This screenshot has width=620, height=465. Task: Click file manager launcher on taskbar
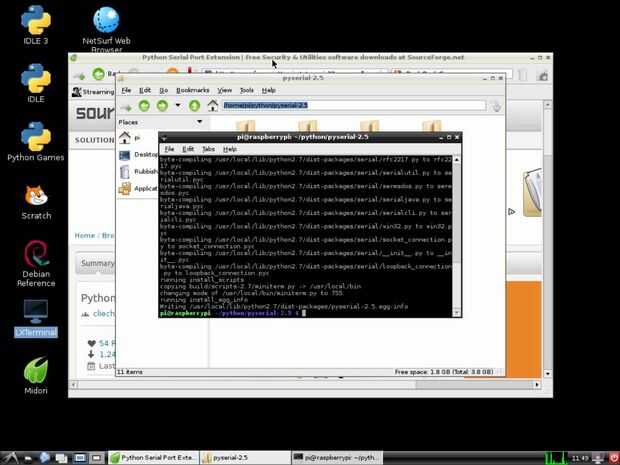pos(28,458)
